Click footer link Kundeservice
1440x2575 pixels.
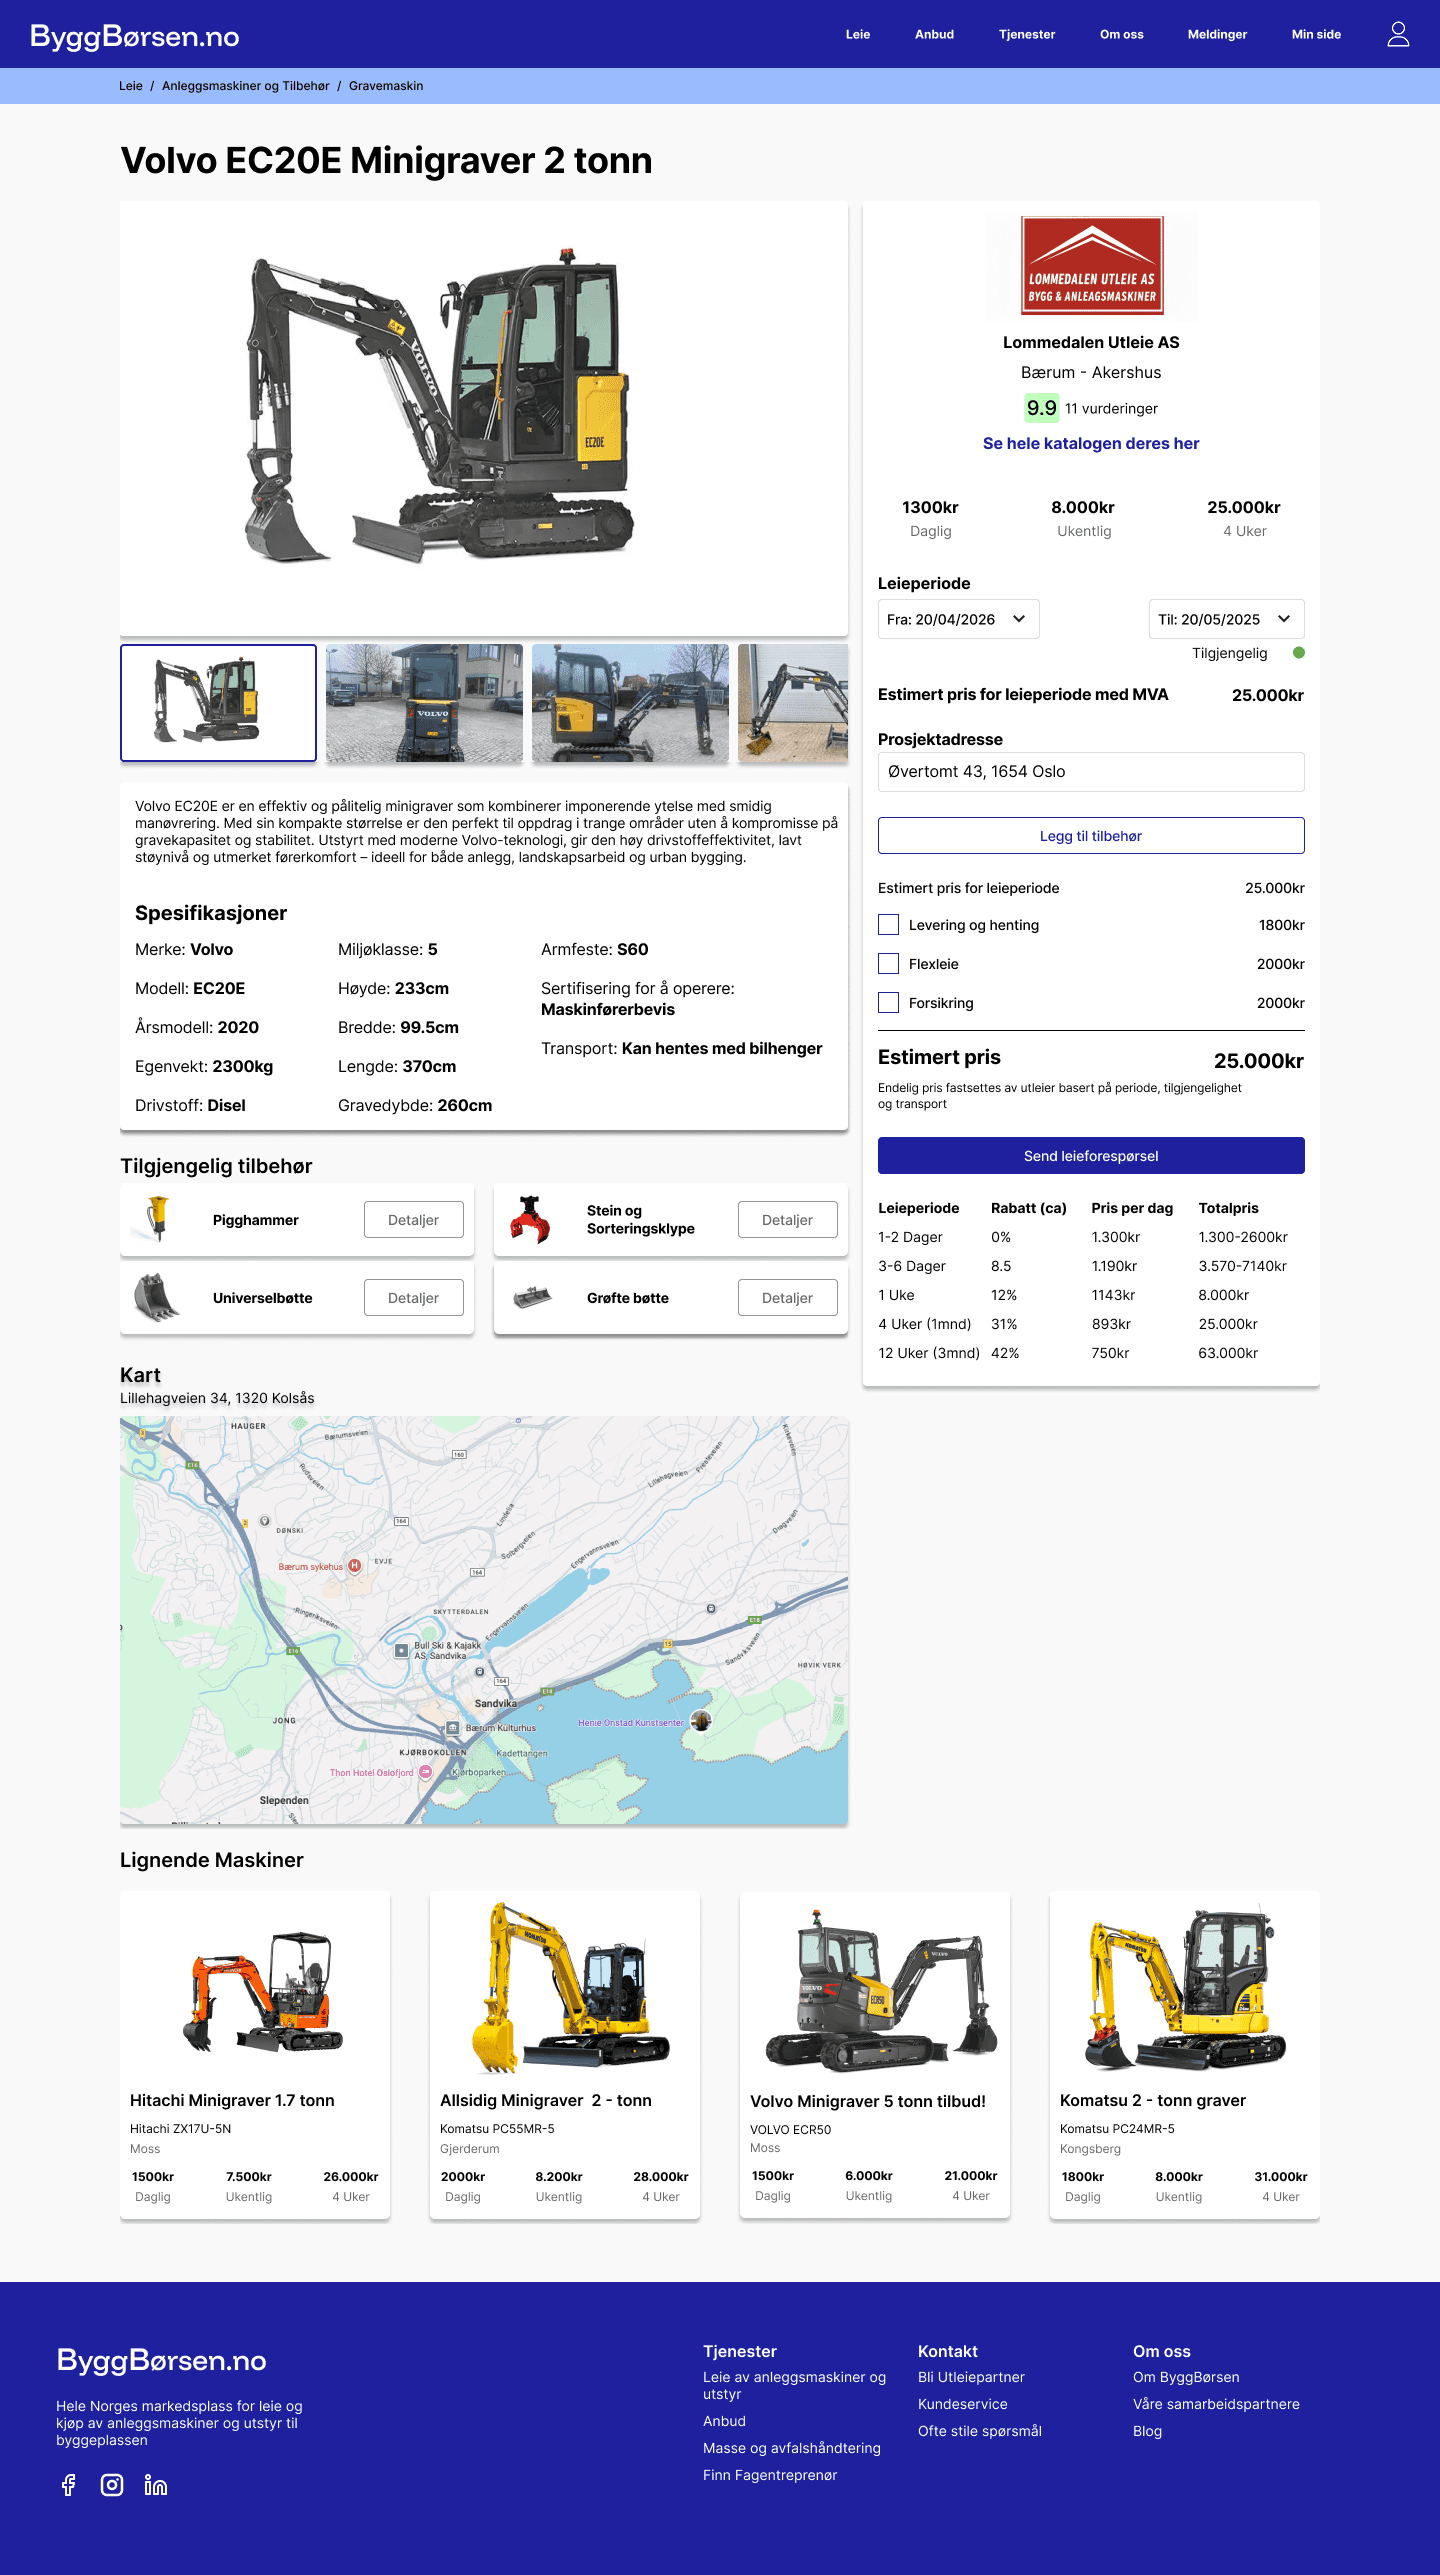coord(963,2404)
